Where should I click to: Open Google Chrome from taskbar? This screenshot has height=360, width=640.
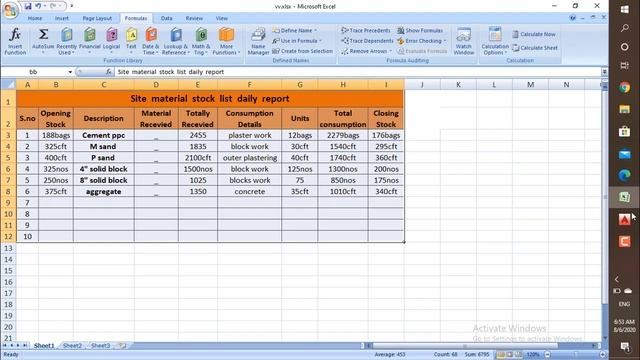coord(624,87)
